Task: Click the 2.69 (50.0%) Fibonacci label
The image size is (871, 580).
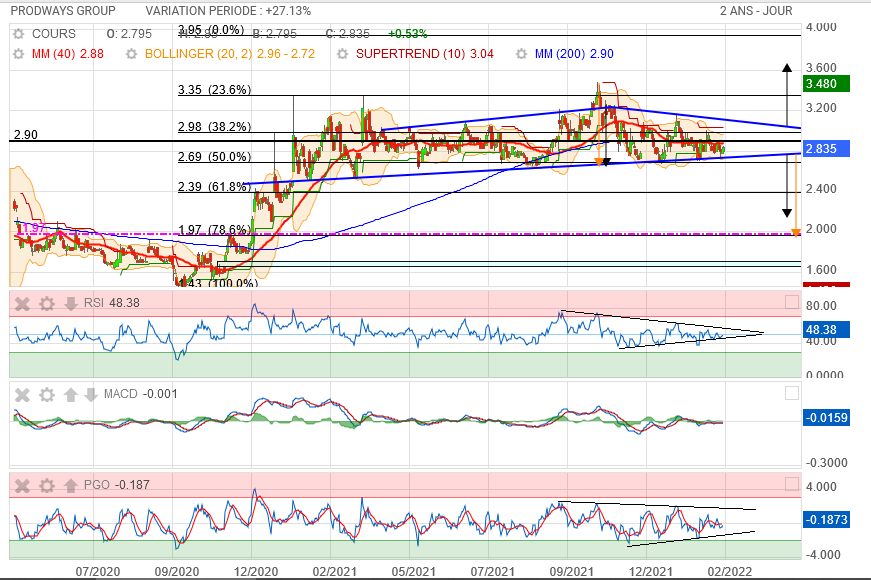Action: coord(214,157)
